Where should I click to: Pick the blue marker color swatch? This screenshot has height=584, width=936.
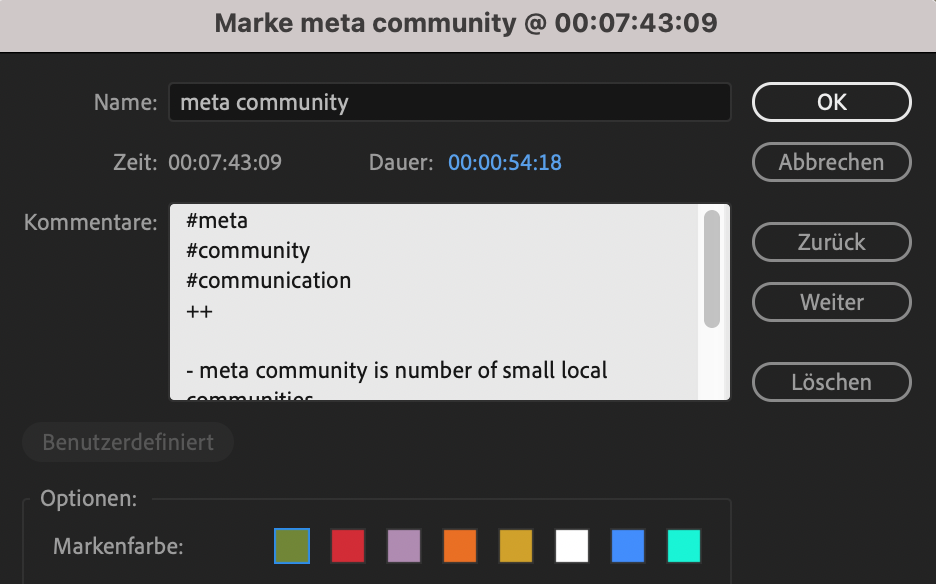coord(628,546)
